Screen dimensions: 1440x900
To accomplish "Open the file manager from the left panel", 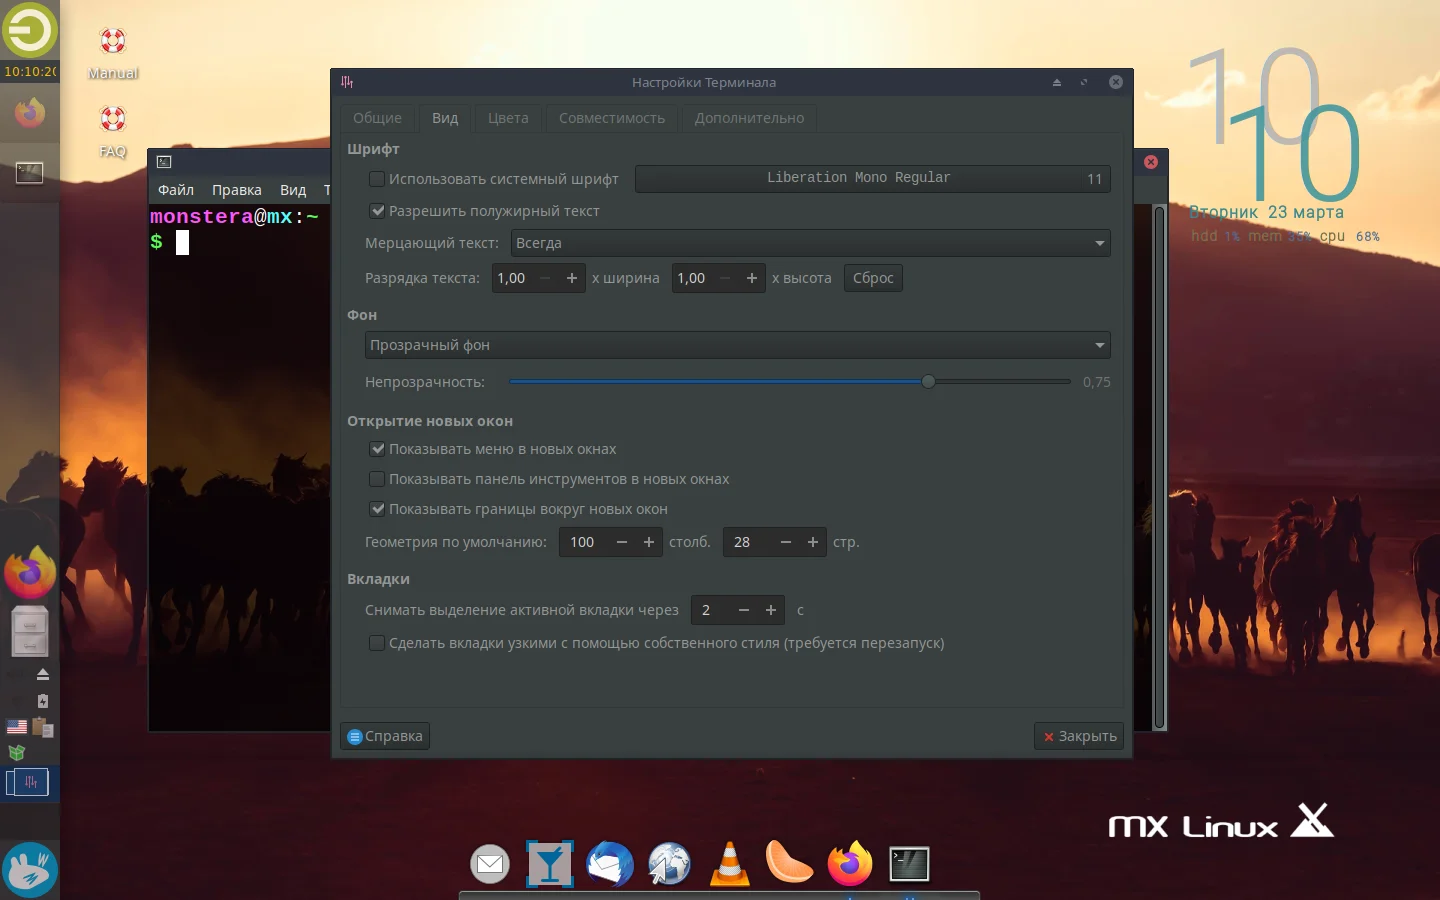I will pos(30,632).
